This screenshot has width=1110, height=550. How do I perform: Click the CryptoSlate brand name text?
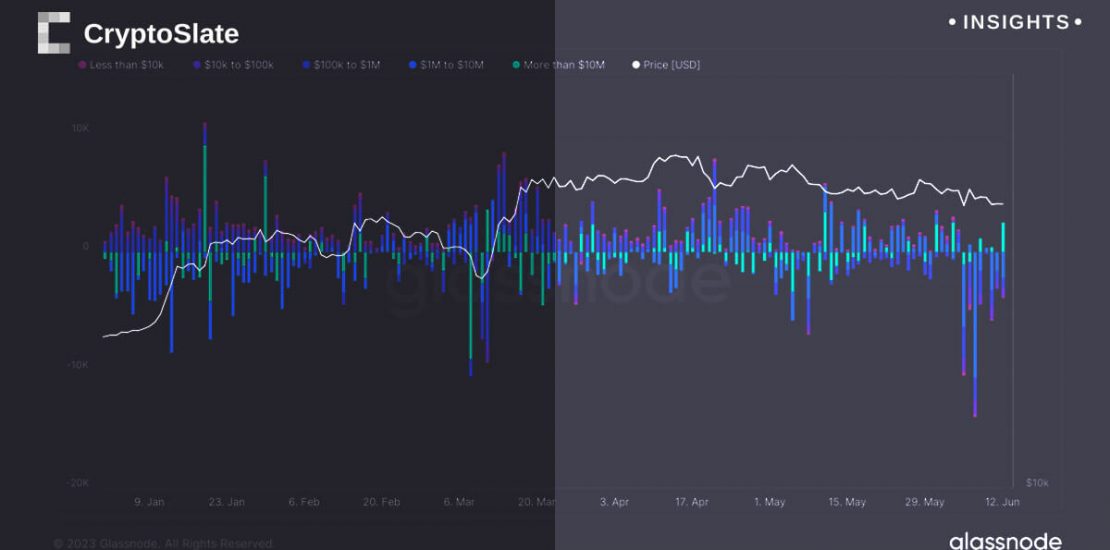(x=161, y=34)
